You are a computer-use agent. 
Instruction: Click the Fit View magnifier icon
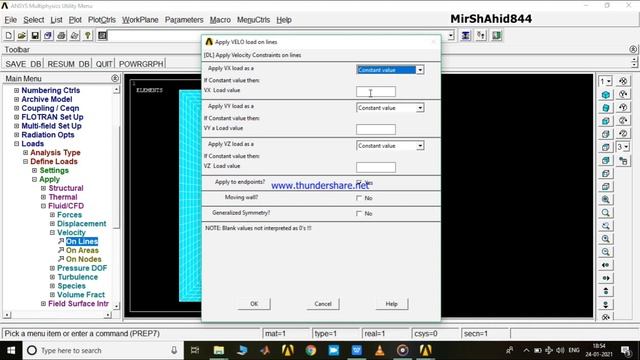click(606, 200)
